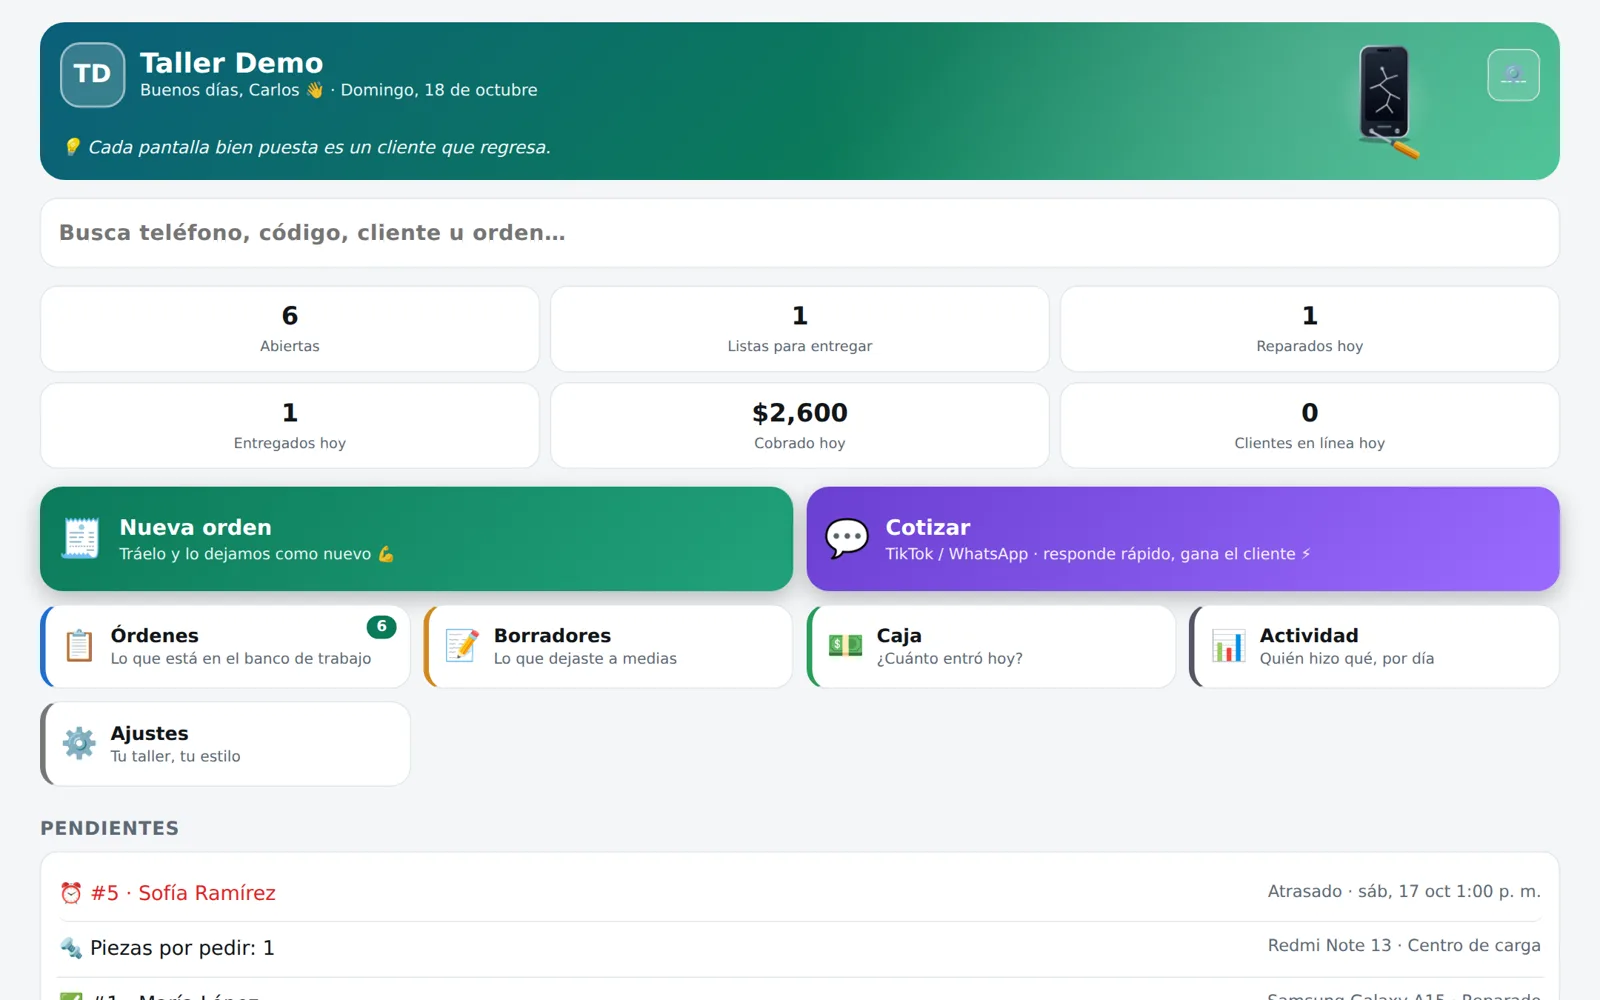This screenshot has height=1000, width=1600.
Task: Open the Reparados hoy stat tile
Action: (x=1310, y=329)
